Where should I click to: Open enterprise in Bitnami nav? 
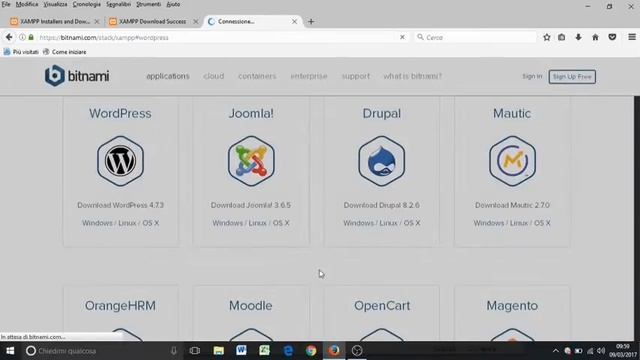[309, 76]
